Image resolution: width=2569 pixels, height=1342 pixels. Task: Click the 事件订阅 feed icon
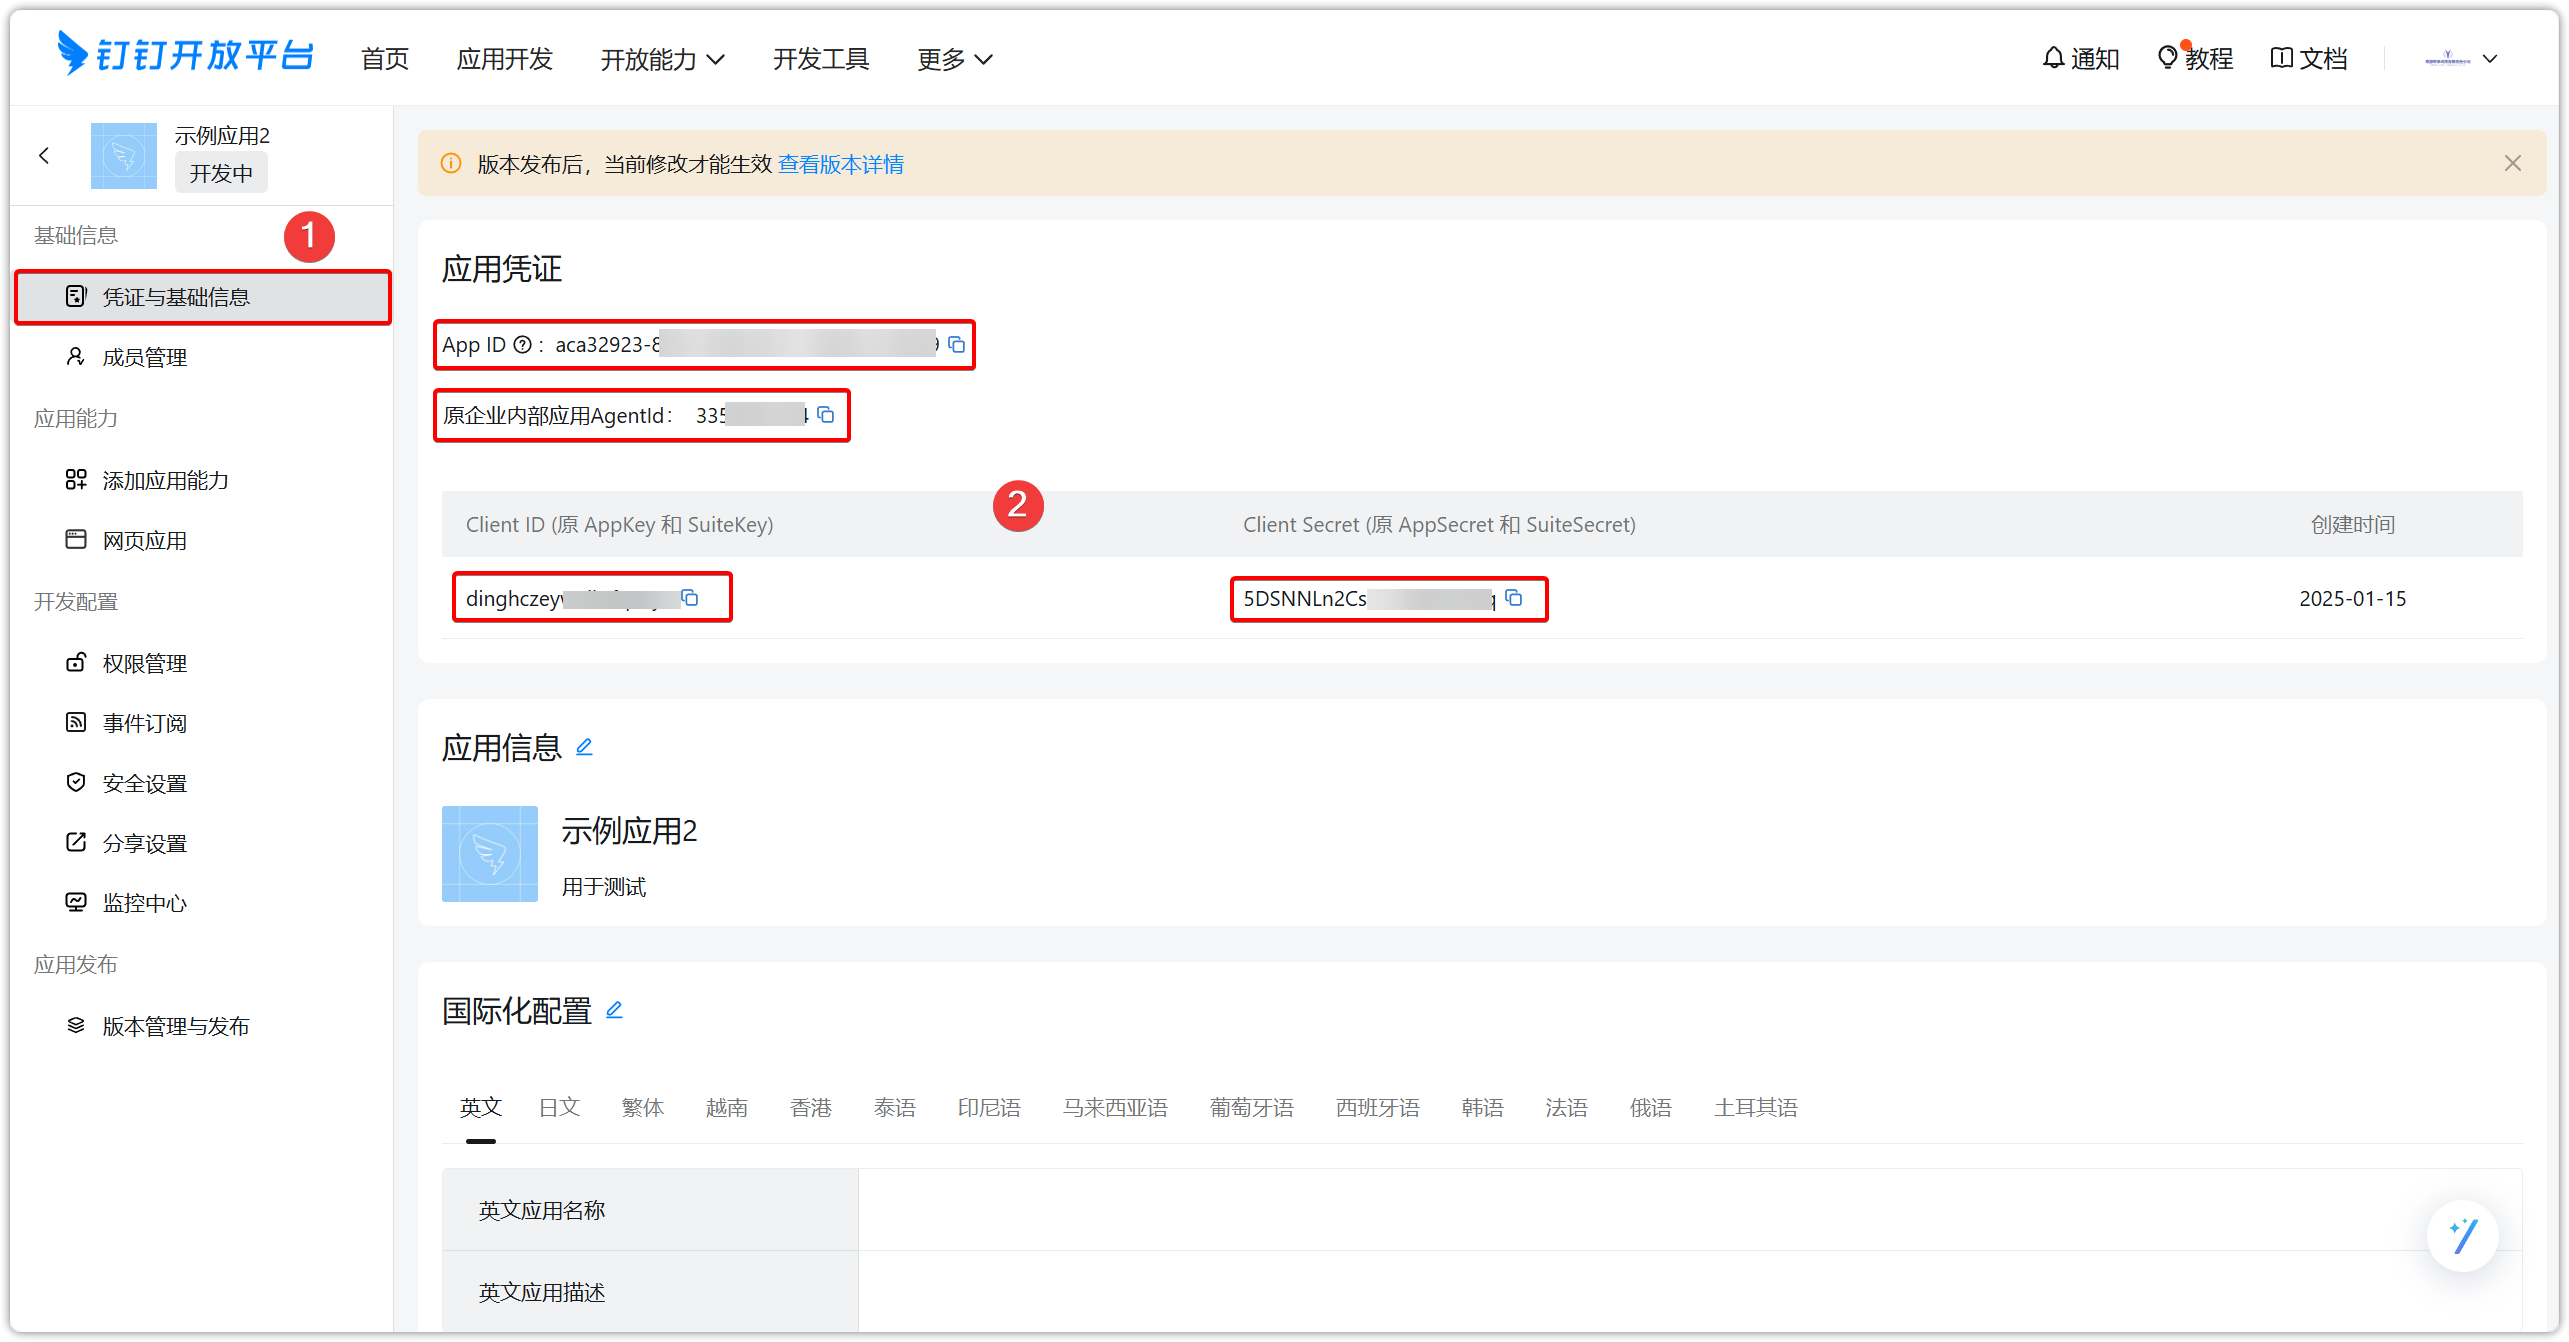click(76, 723)
